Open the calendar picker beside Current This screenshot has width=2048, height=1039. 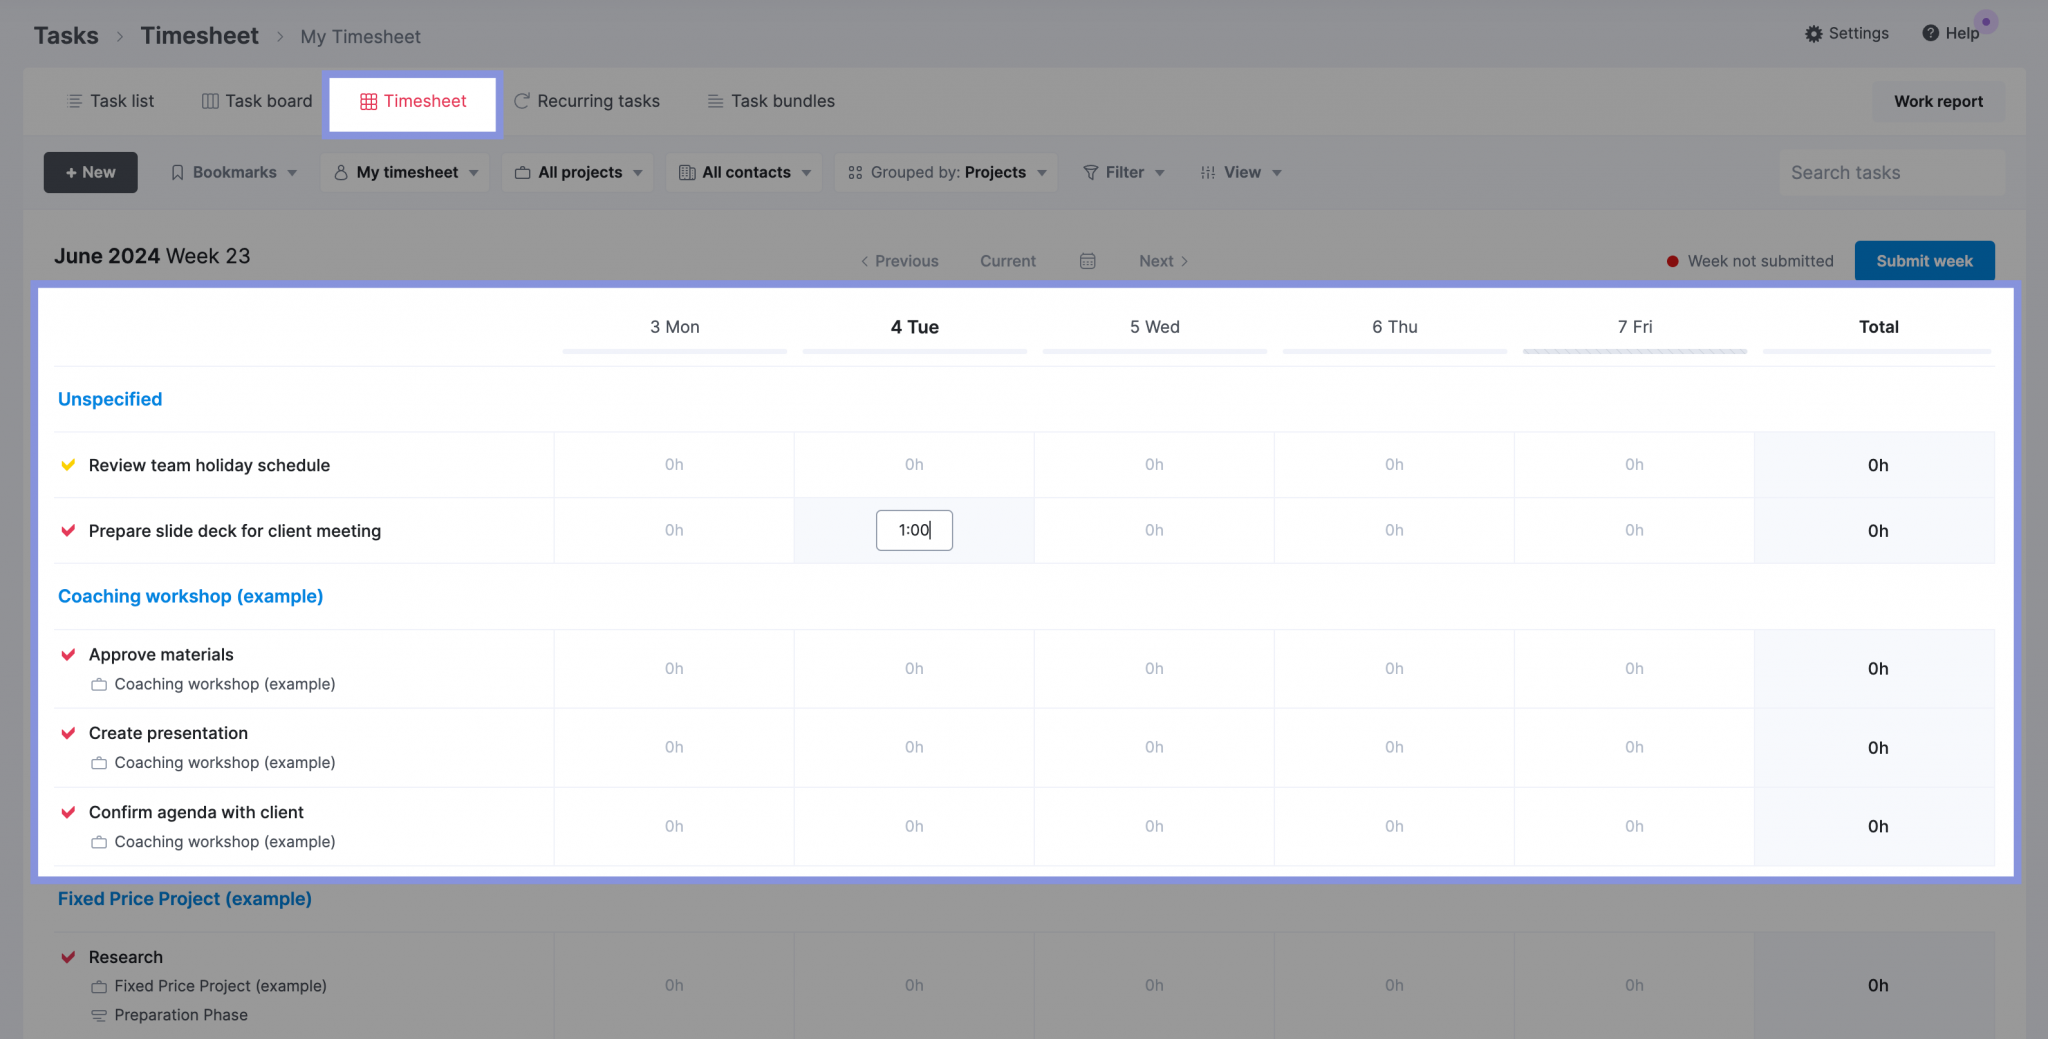[x=1088, y=260]
